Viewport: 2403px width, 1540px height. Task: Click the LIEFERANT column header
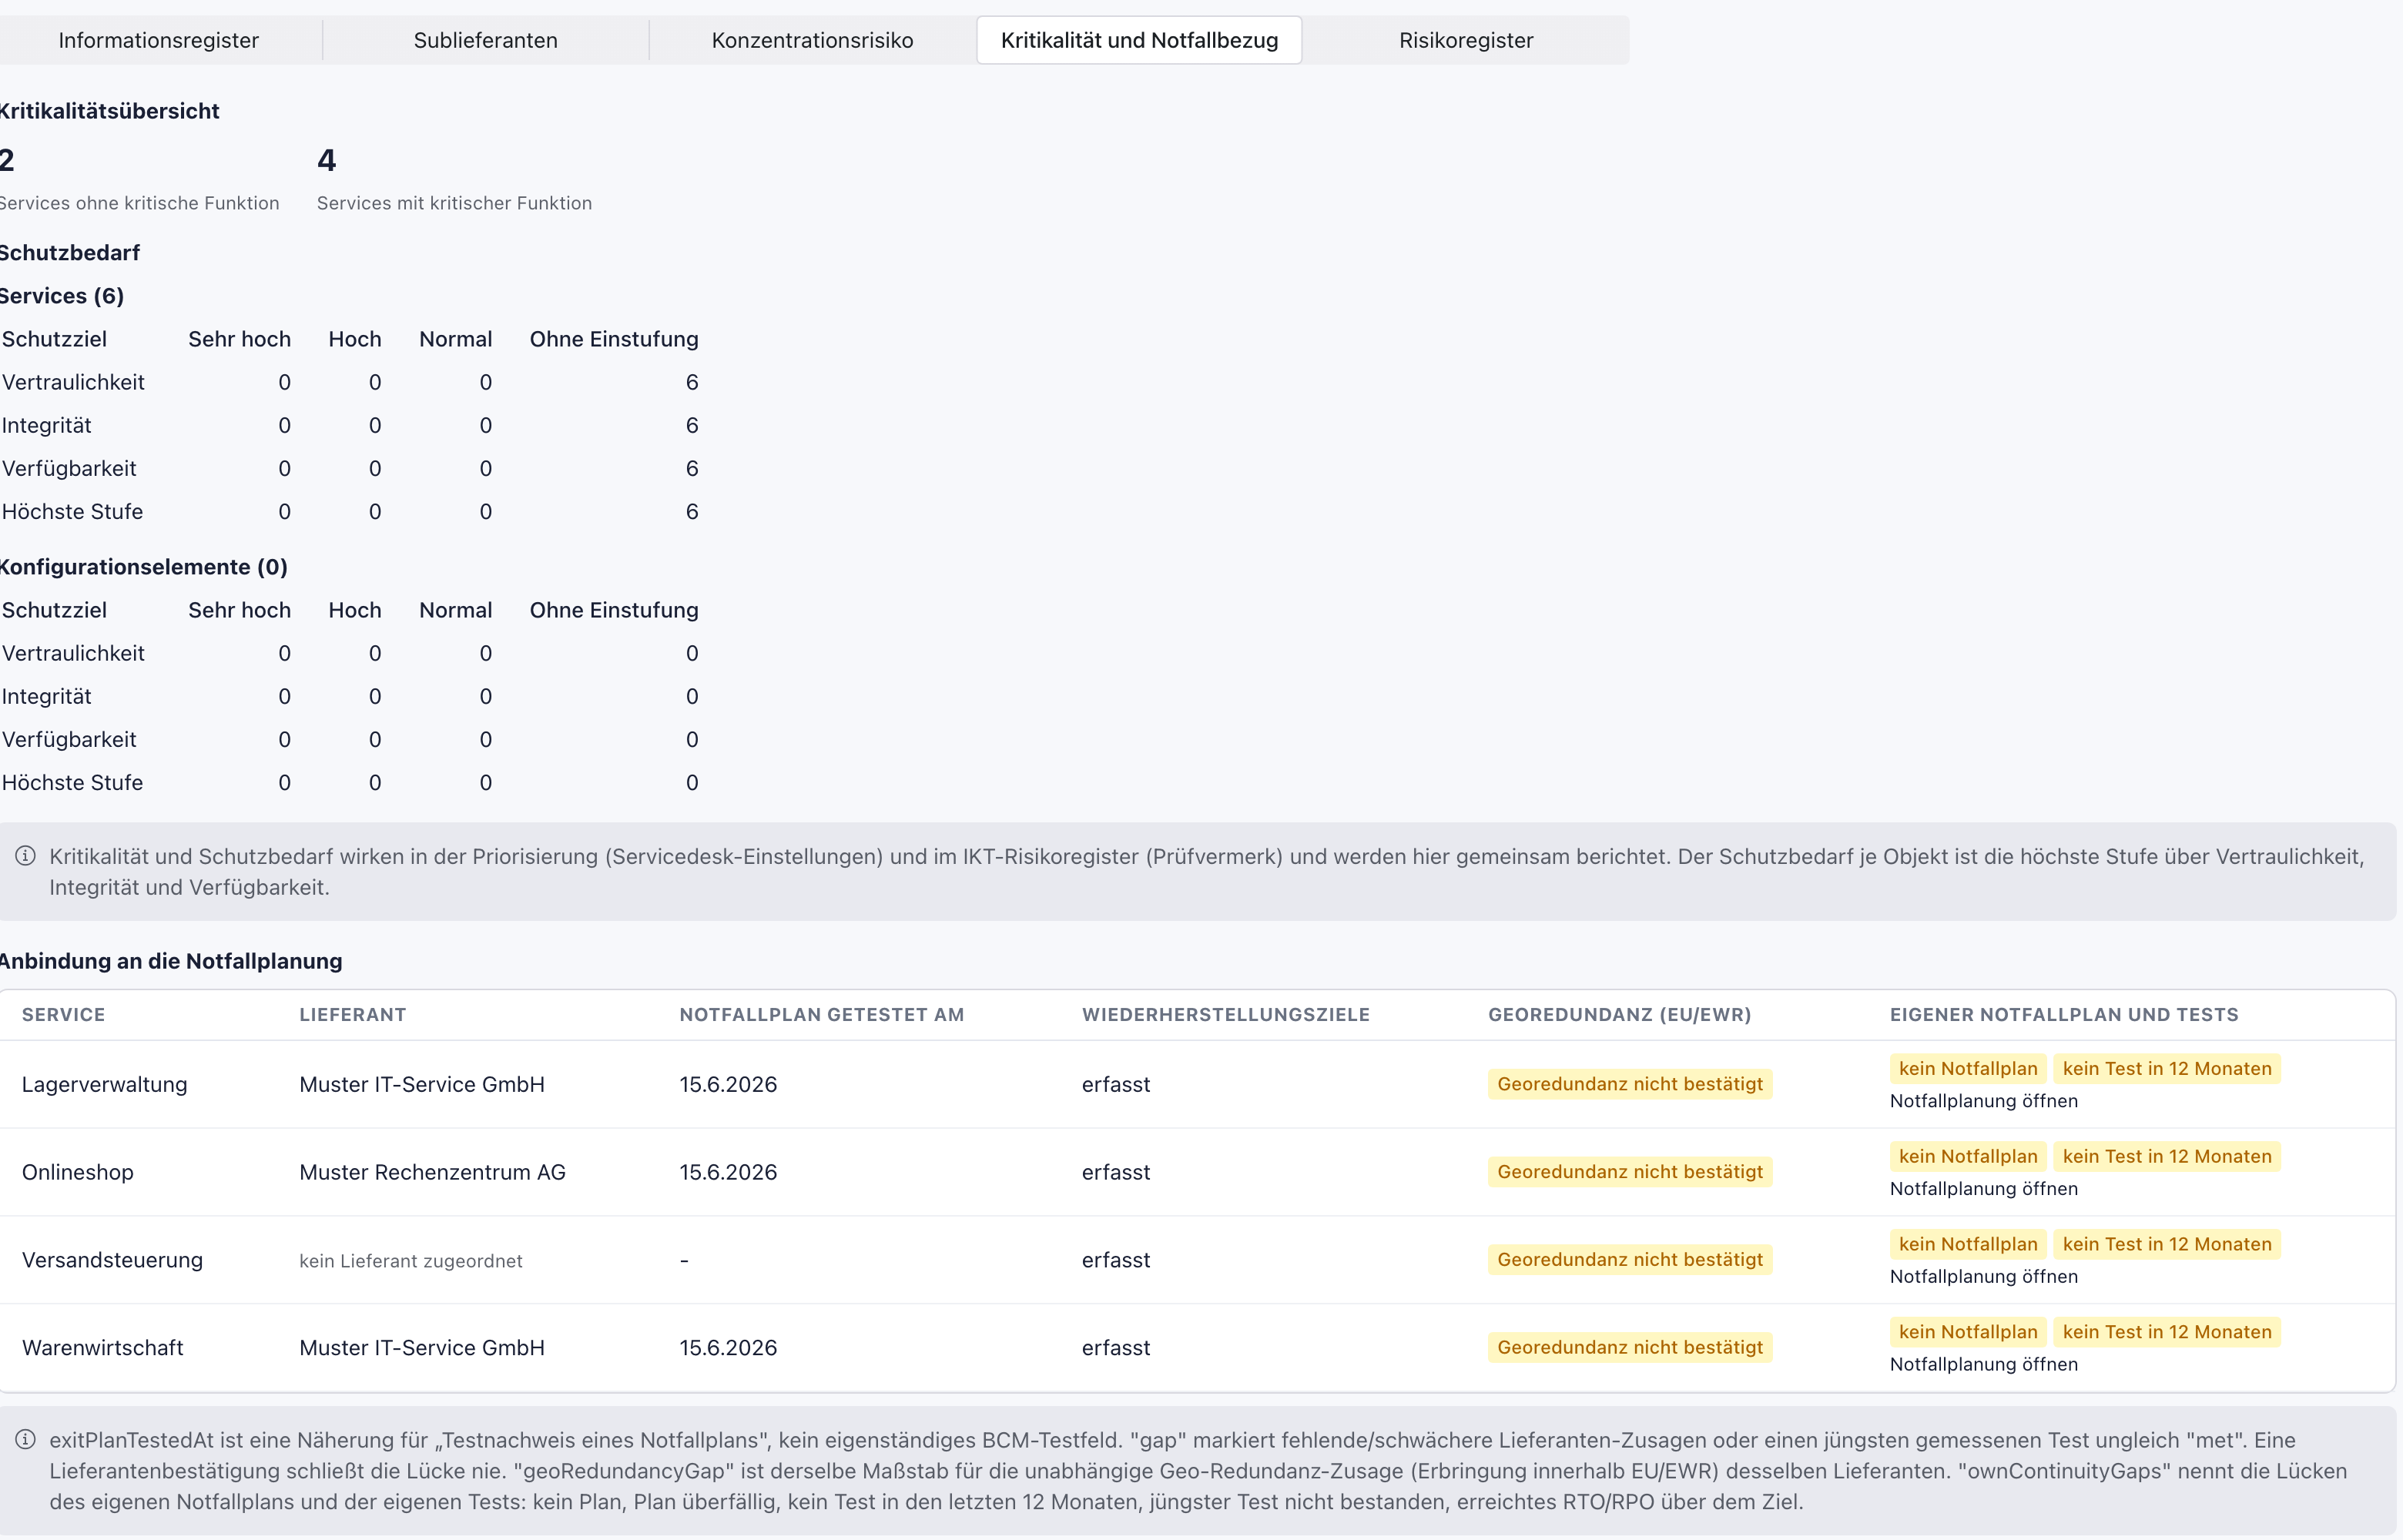353,1014
